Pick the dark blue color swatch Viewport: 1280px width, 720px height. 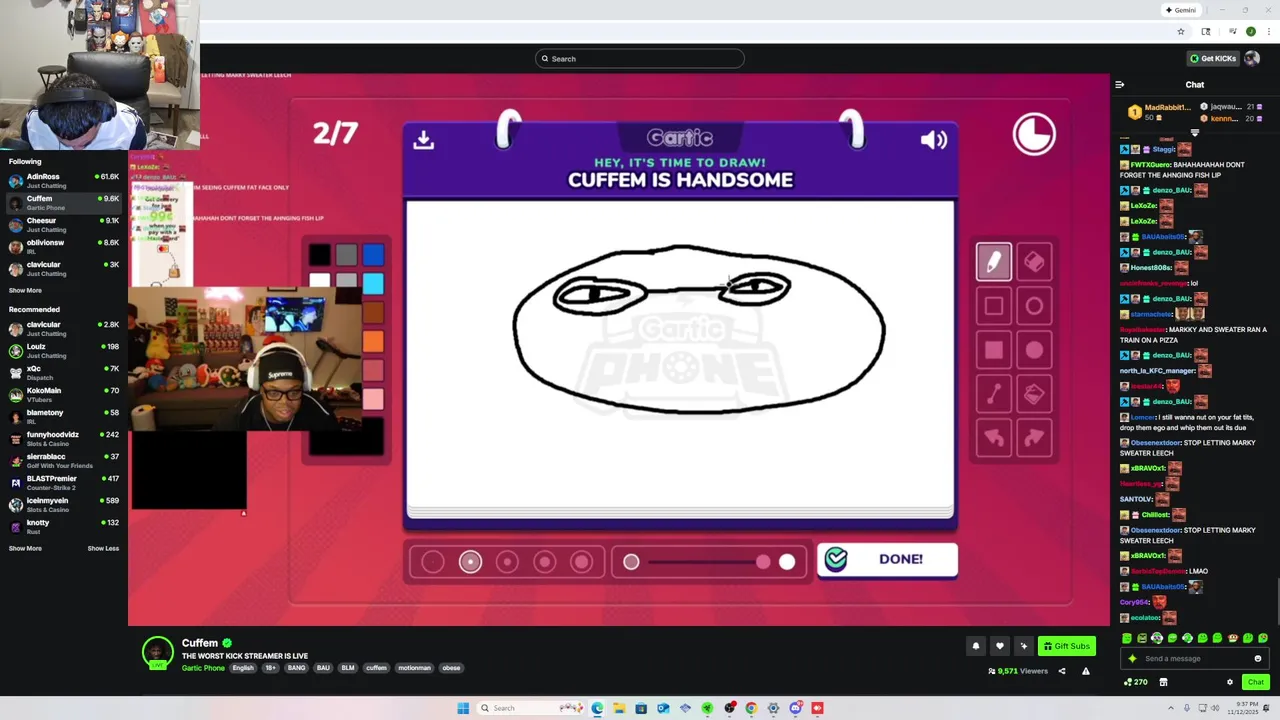tap(373, 255)
